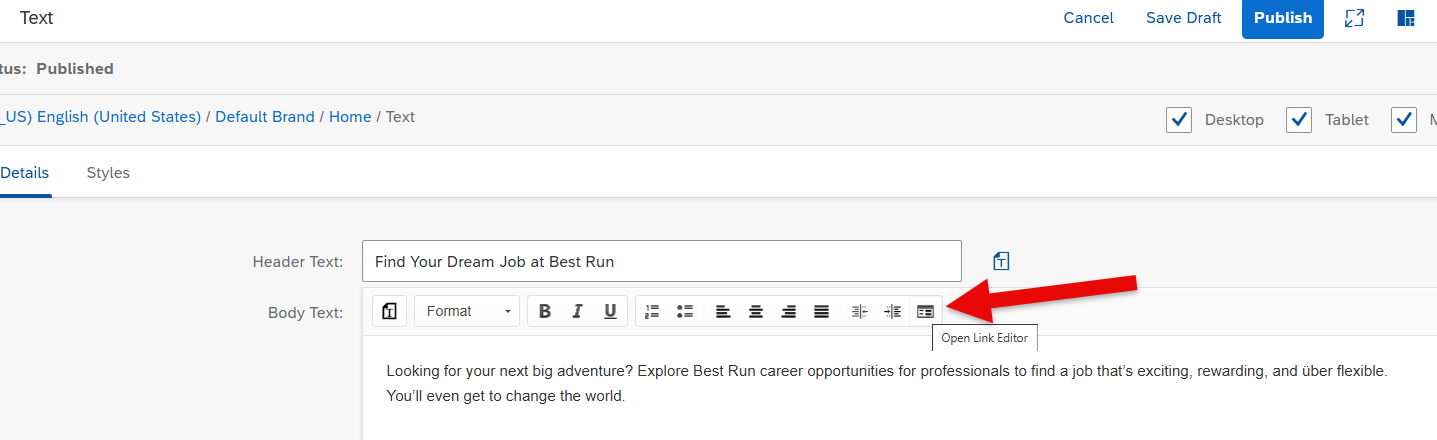Align body text left
The width and height of the screenshot is (1437, 440).
click(x=723, y=311)
